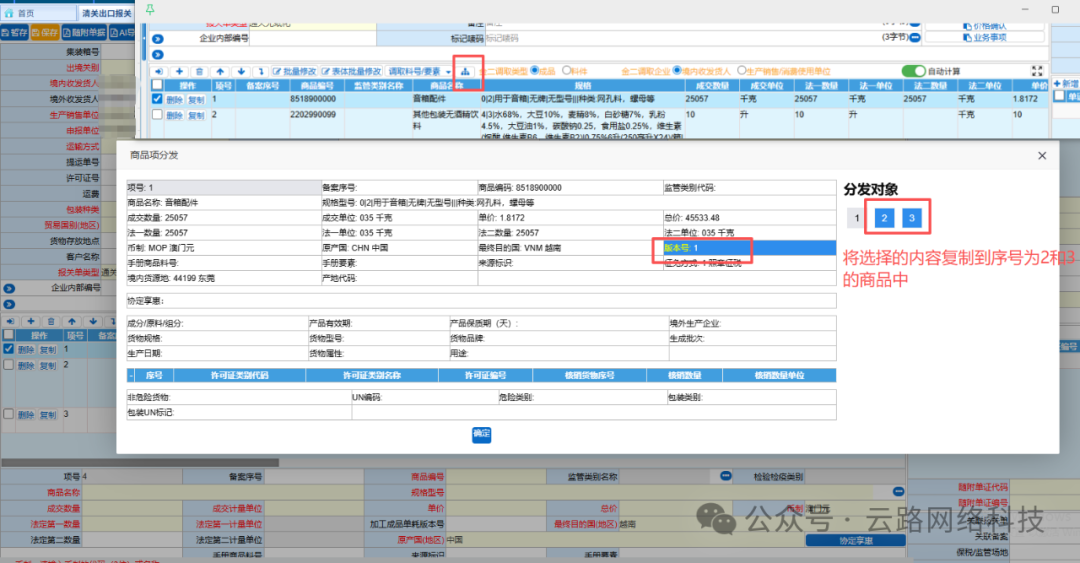1080x563 pixels.
Task: Open the 调取料号/要素 dropdown
Action: tap(419, 72)
